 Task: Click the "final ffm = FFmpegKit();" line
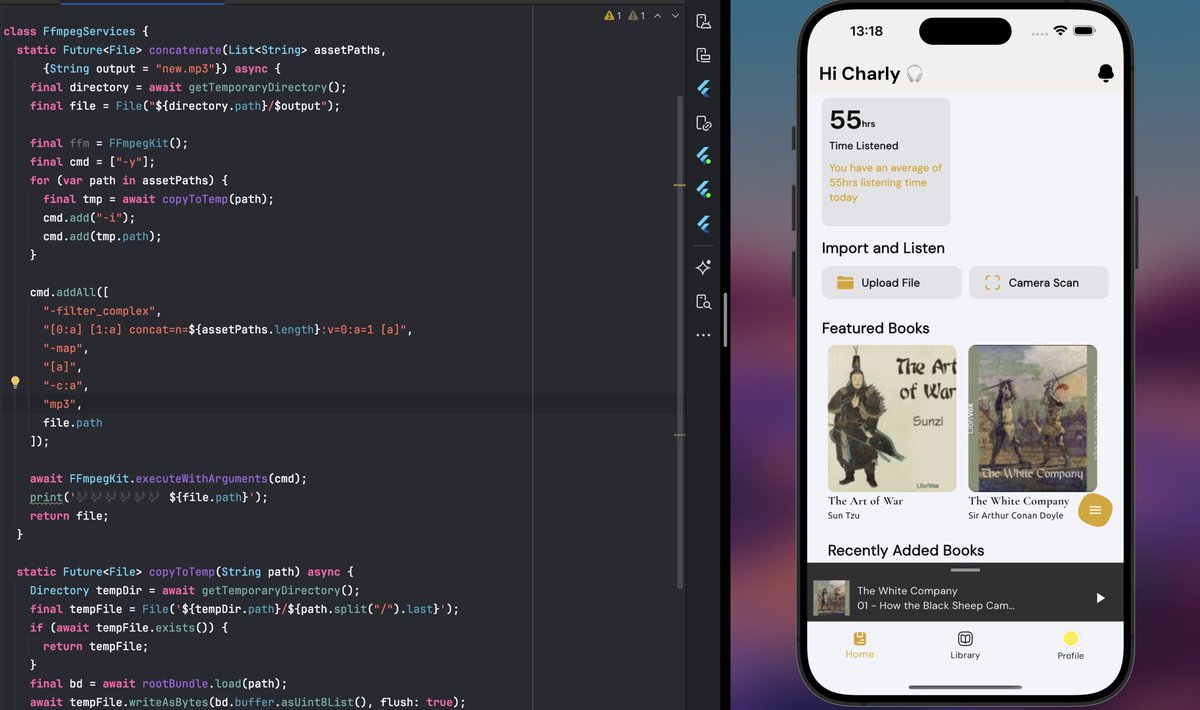point(109,143)
